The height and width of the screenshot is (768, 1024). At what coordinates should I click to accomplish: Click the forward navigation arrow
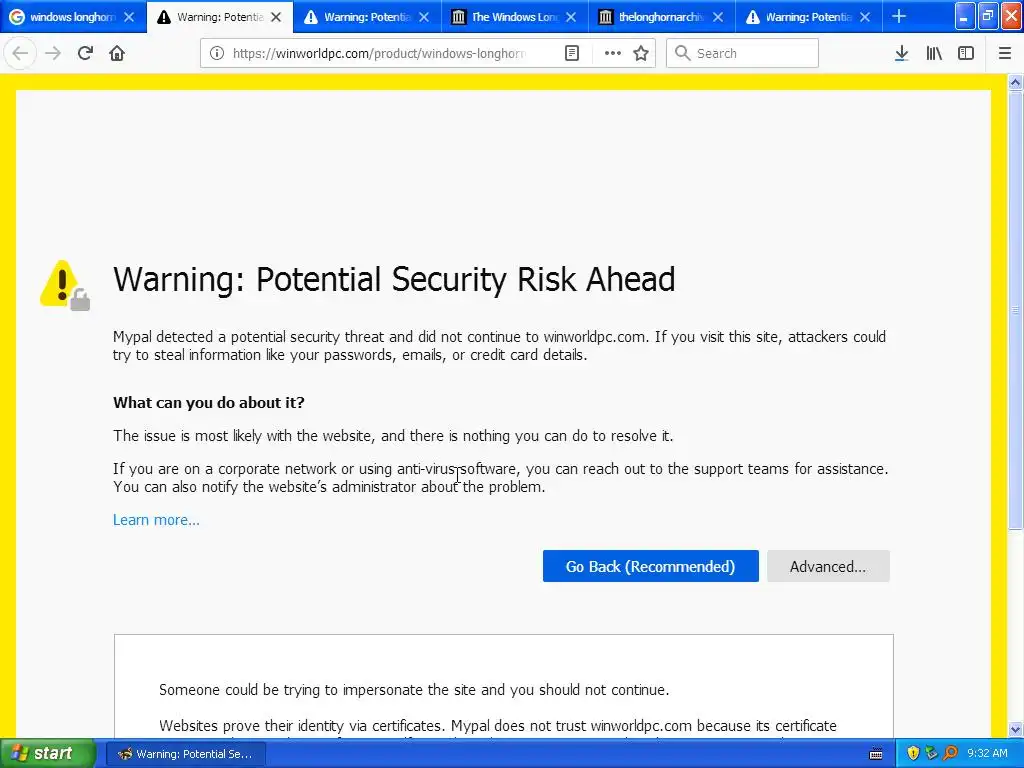pyautogui.click(x=53, y=53)
